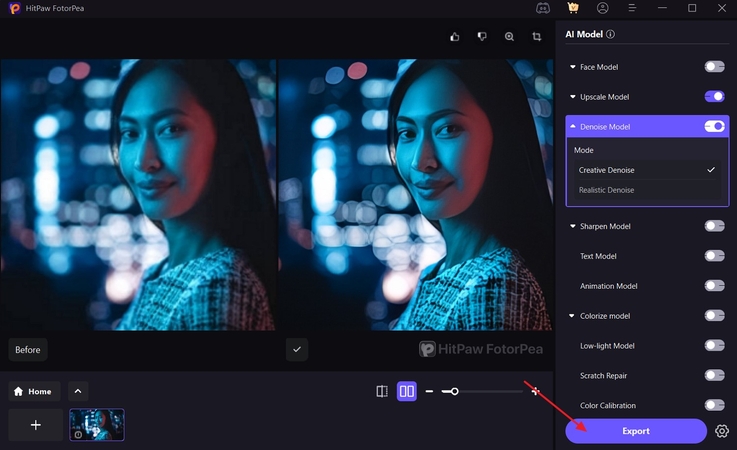Select Realistic Denoise mode
Screen dimensions: 737x450
(x=647, y=190)
